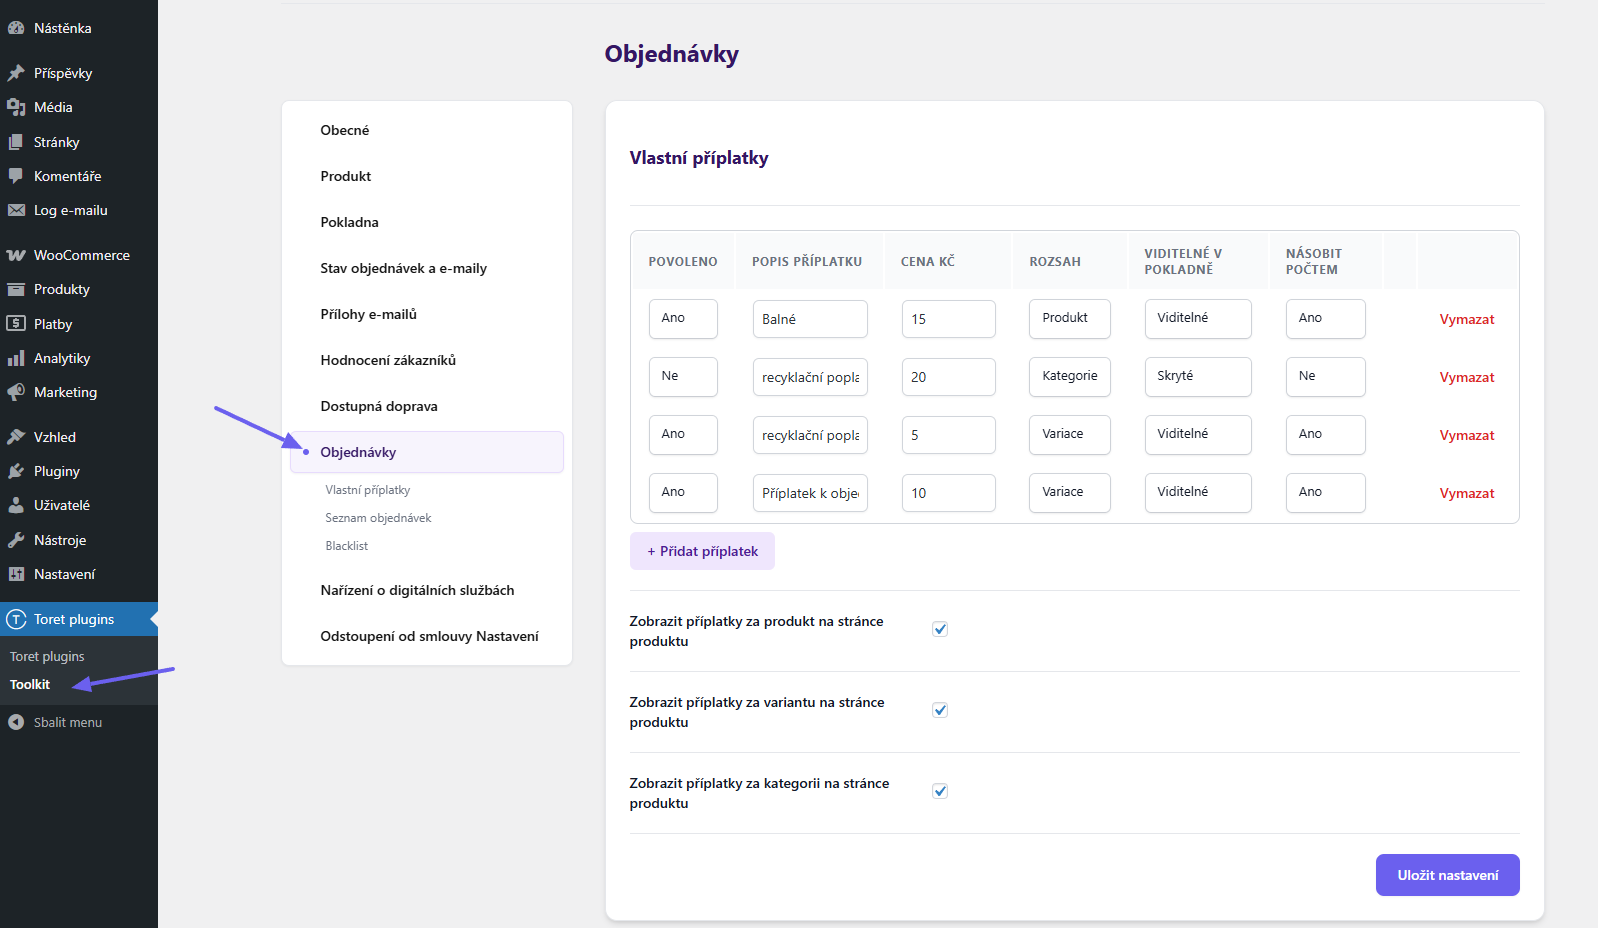Click the Balné description input field
Viewport: 1598px width, 928px height.
tap(810, 319)
